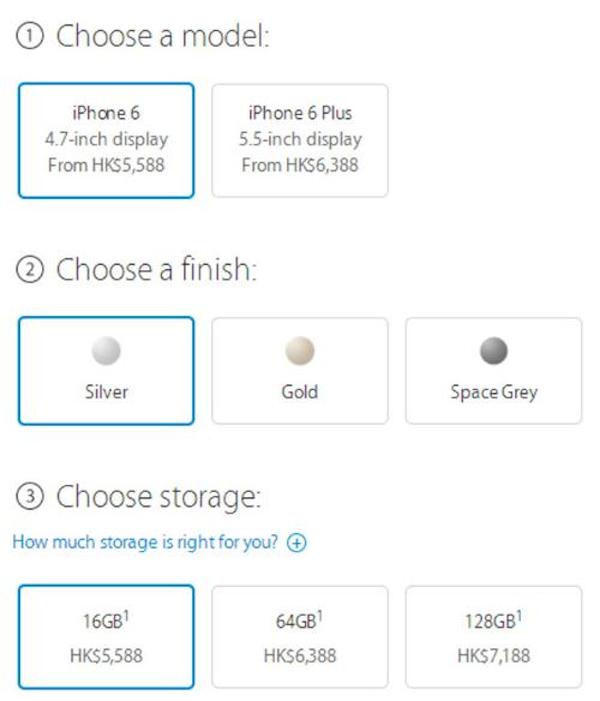Click the footnote superscript beside 16GB
Screen dimensions: 600x701
pyautogui.click(x=127, y=615)
